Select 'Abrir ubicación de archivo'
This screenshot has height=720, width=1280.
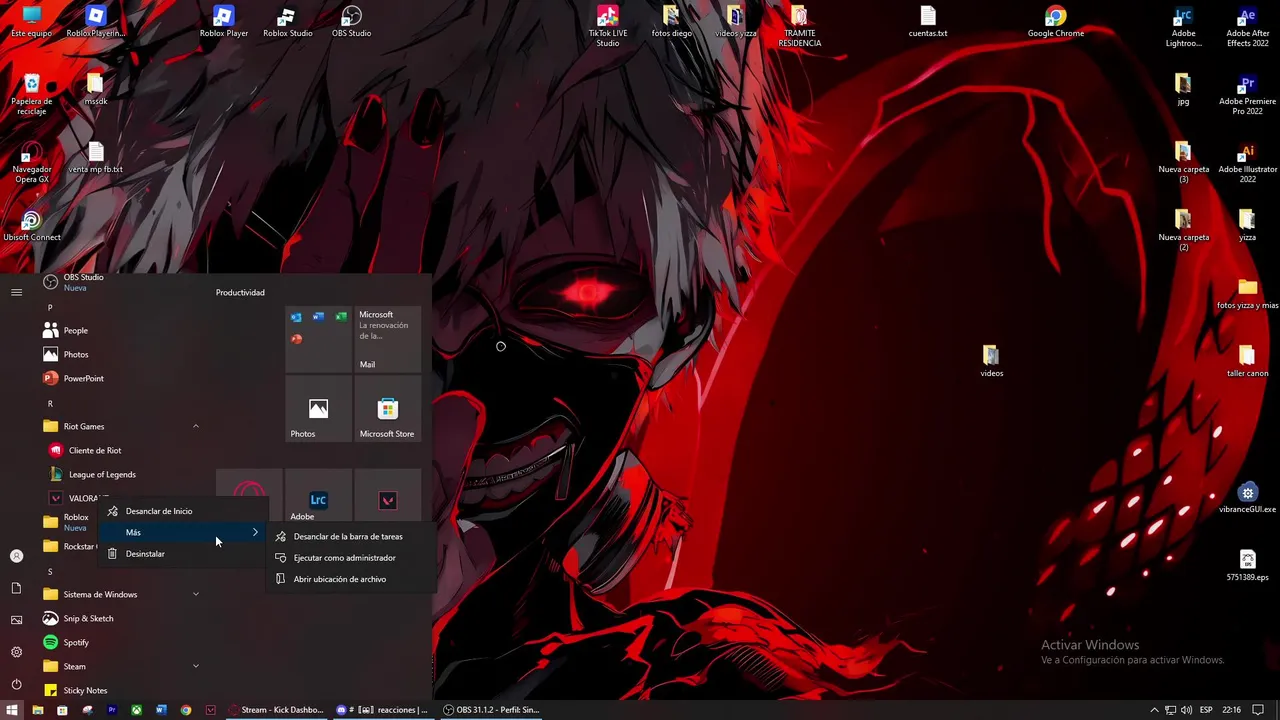point(340,579)
